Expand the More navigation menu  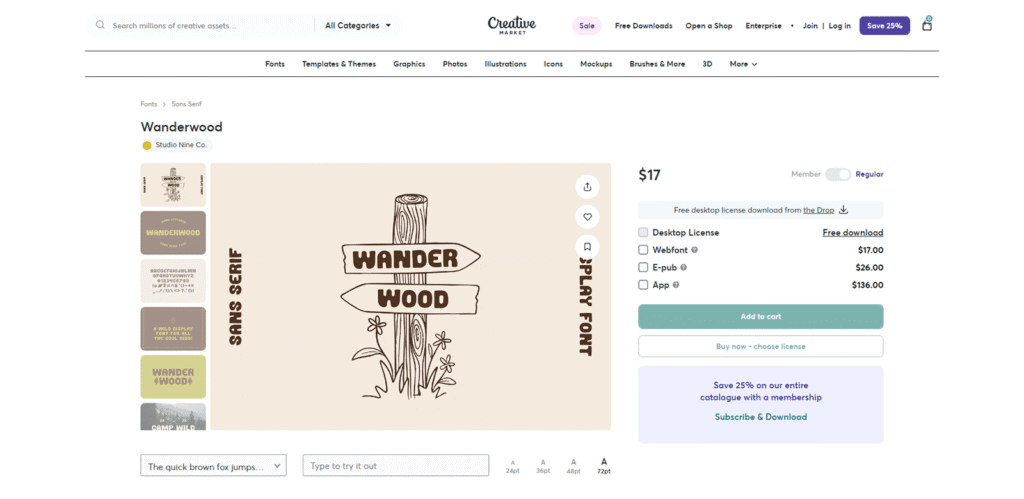743,64
